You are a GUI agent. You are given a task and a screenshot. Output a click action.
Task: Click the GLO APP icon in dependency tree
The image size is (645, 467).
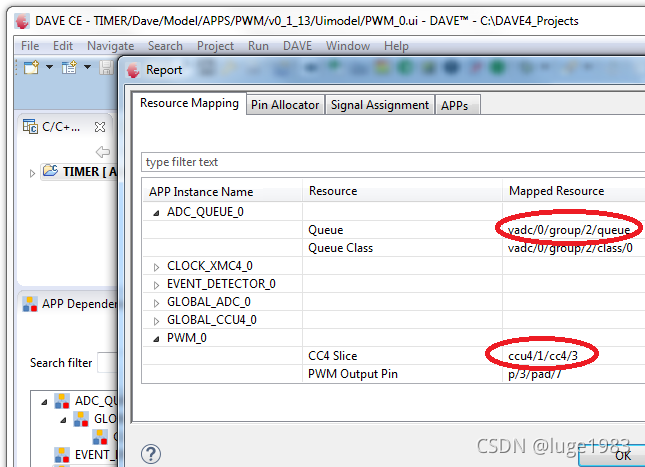(x=81, y=419)
